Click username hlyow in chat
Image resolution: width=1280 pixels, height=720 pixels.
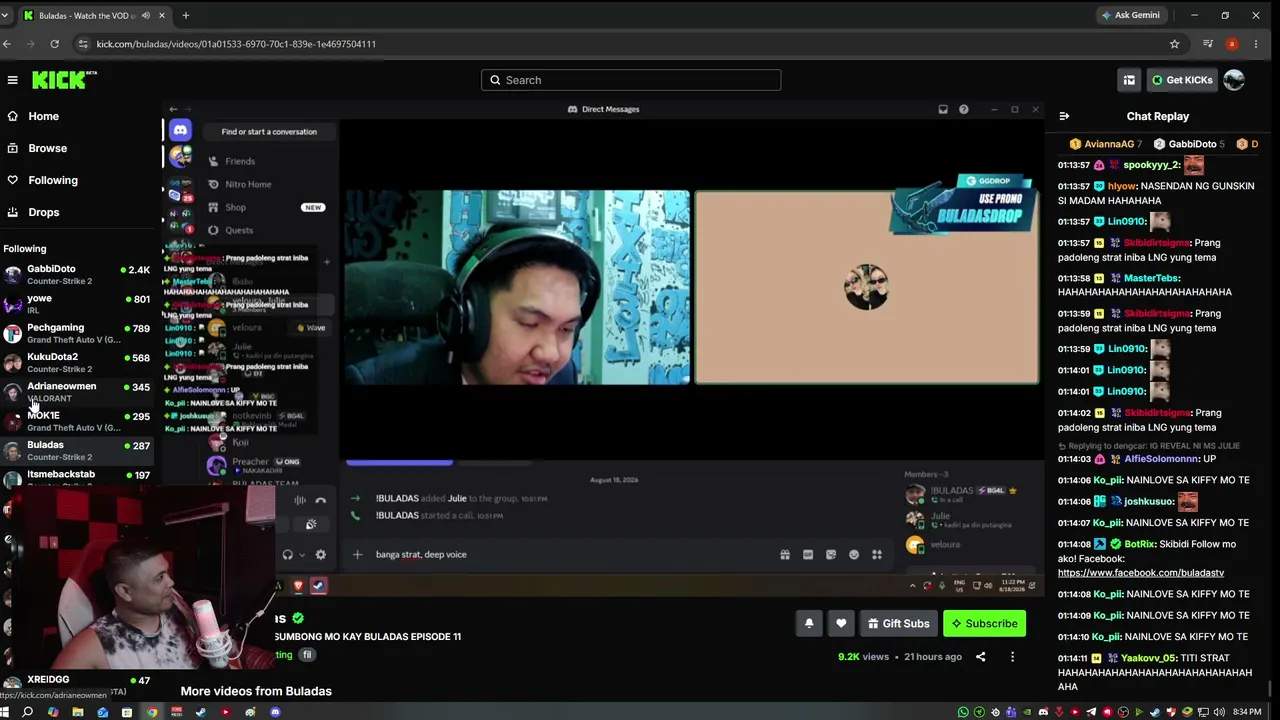tap(1122, 186)
